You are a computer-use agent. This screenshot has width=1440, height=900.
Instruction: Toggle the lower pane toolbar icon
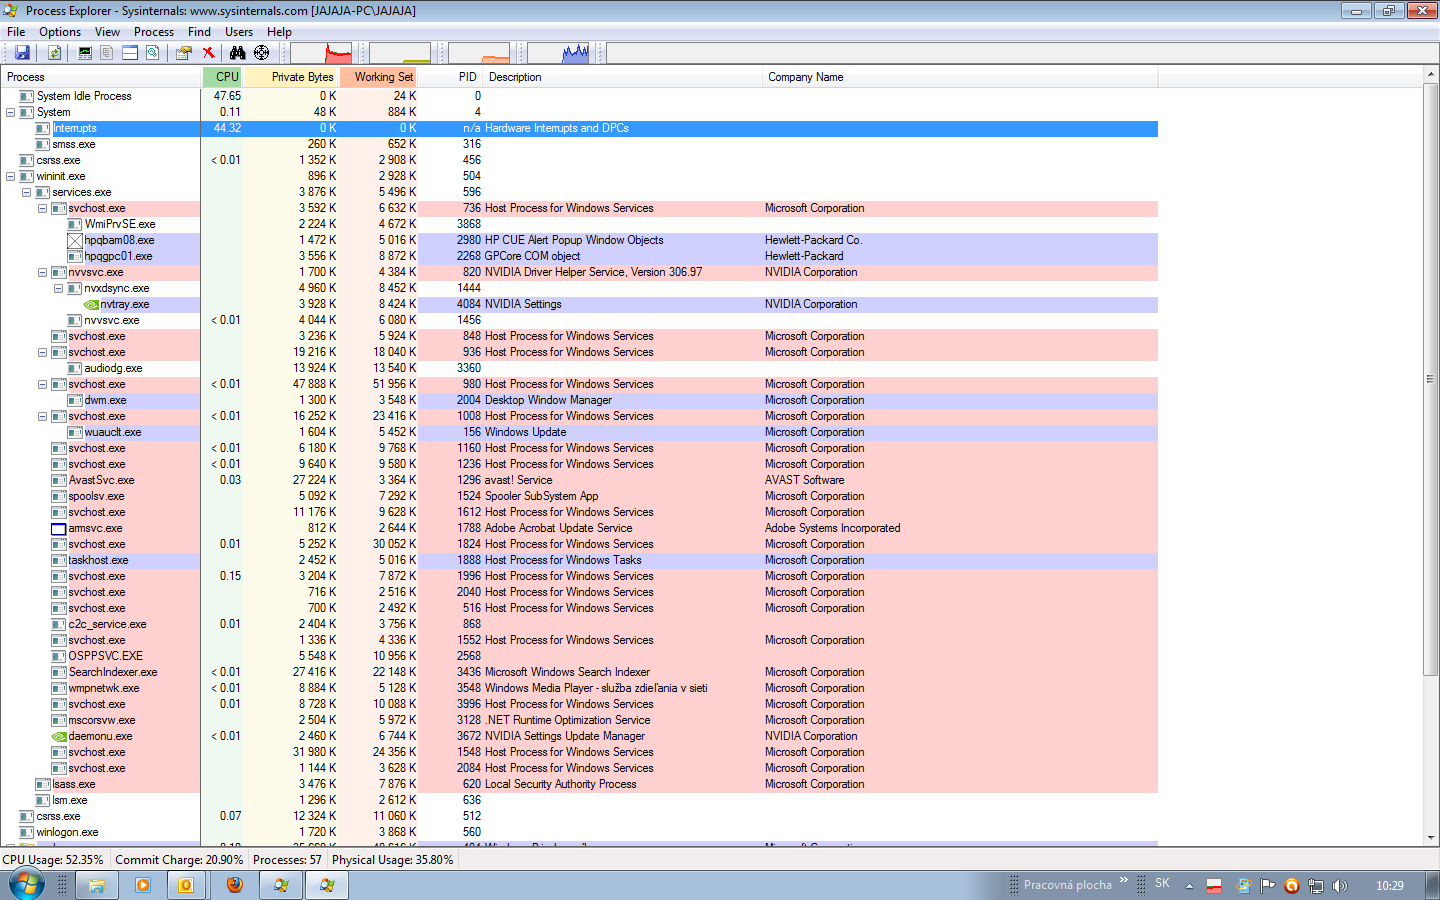[130, 53]
